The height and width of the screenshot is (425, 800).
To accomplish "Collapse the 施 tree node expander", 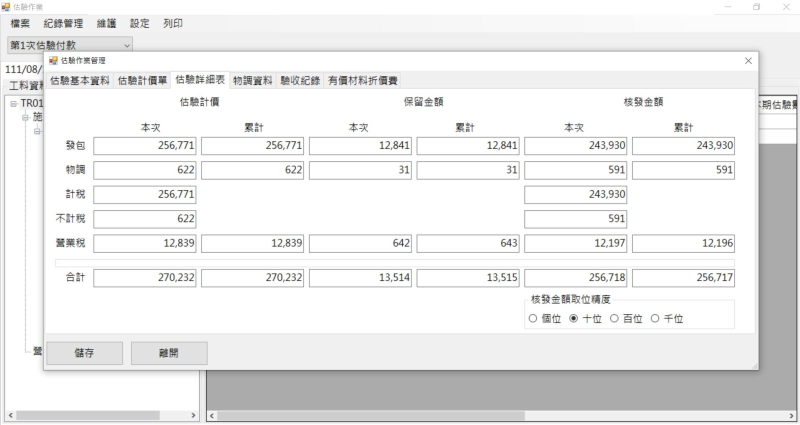I will coord(26,118).
